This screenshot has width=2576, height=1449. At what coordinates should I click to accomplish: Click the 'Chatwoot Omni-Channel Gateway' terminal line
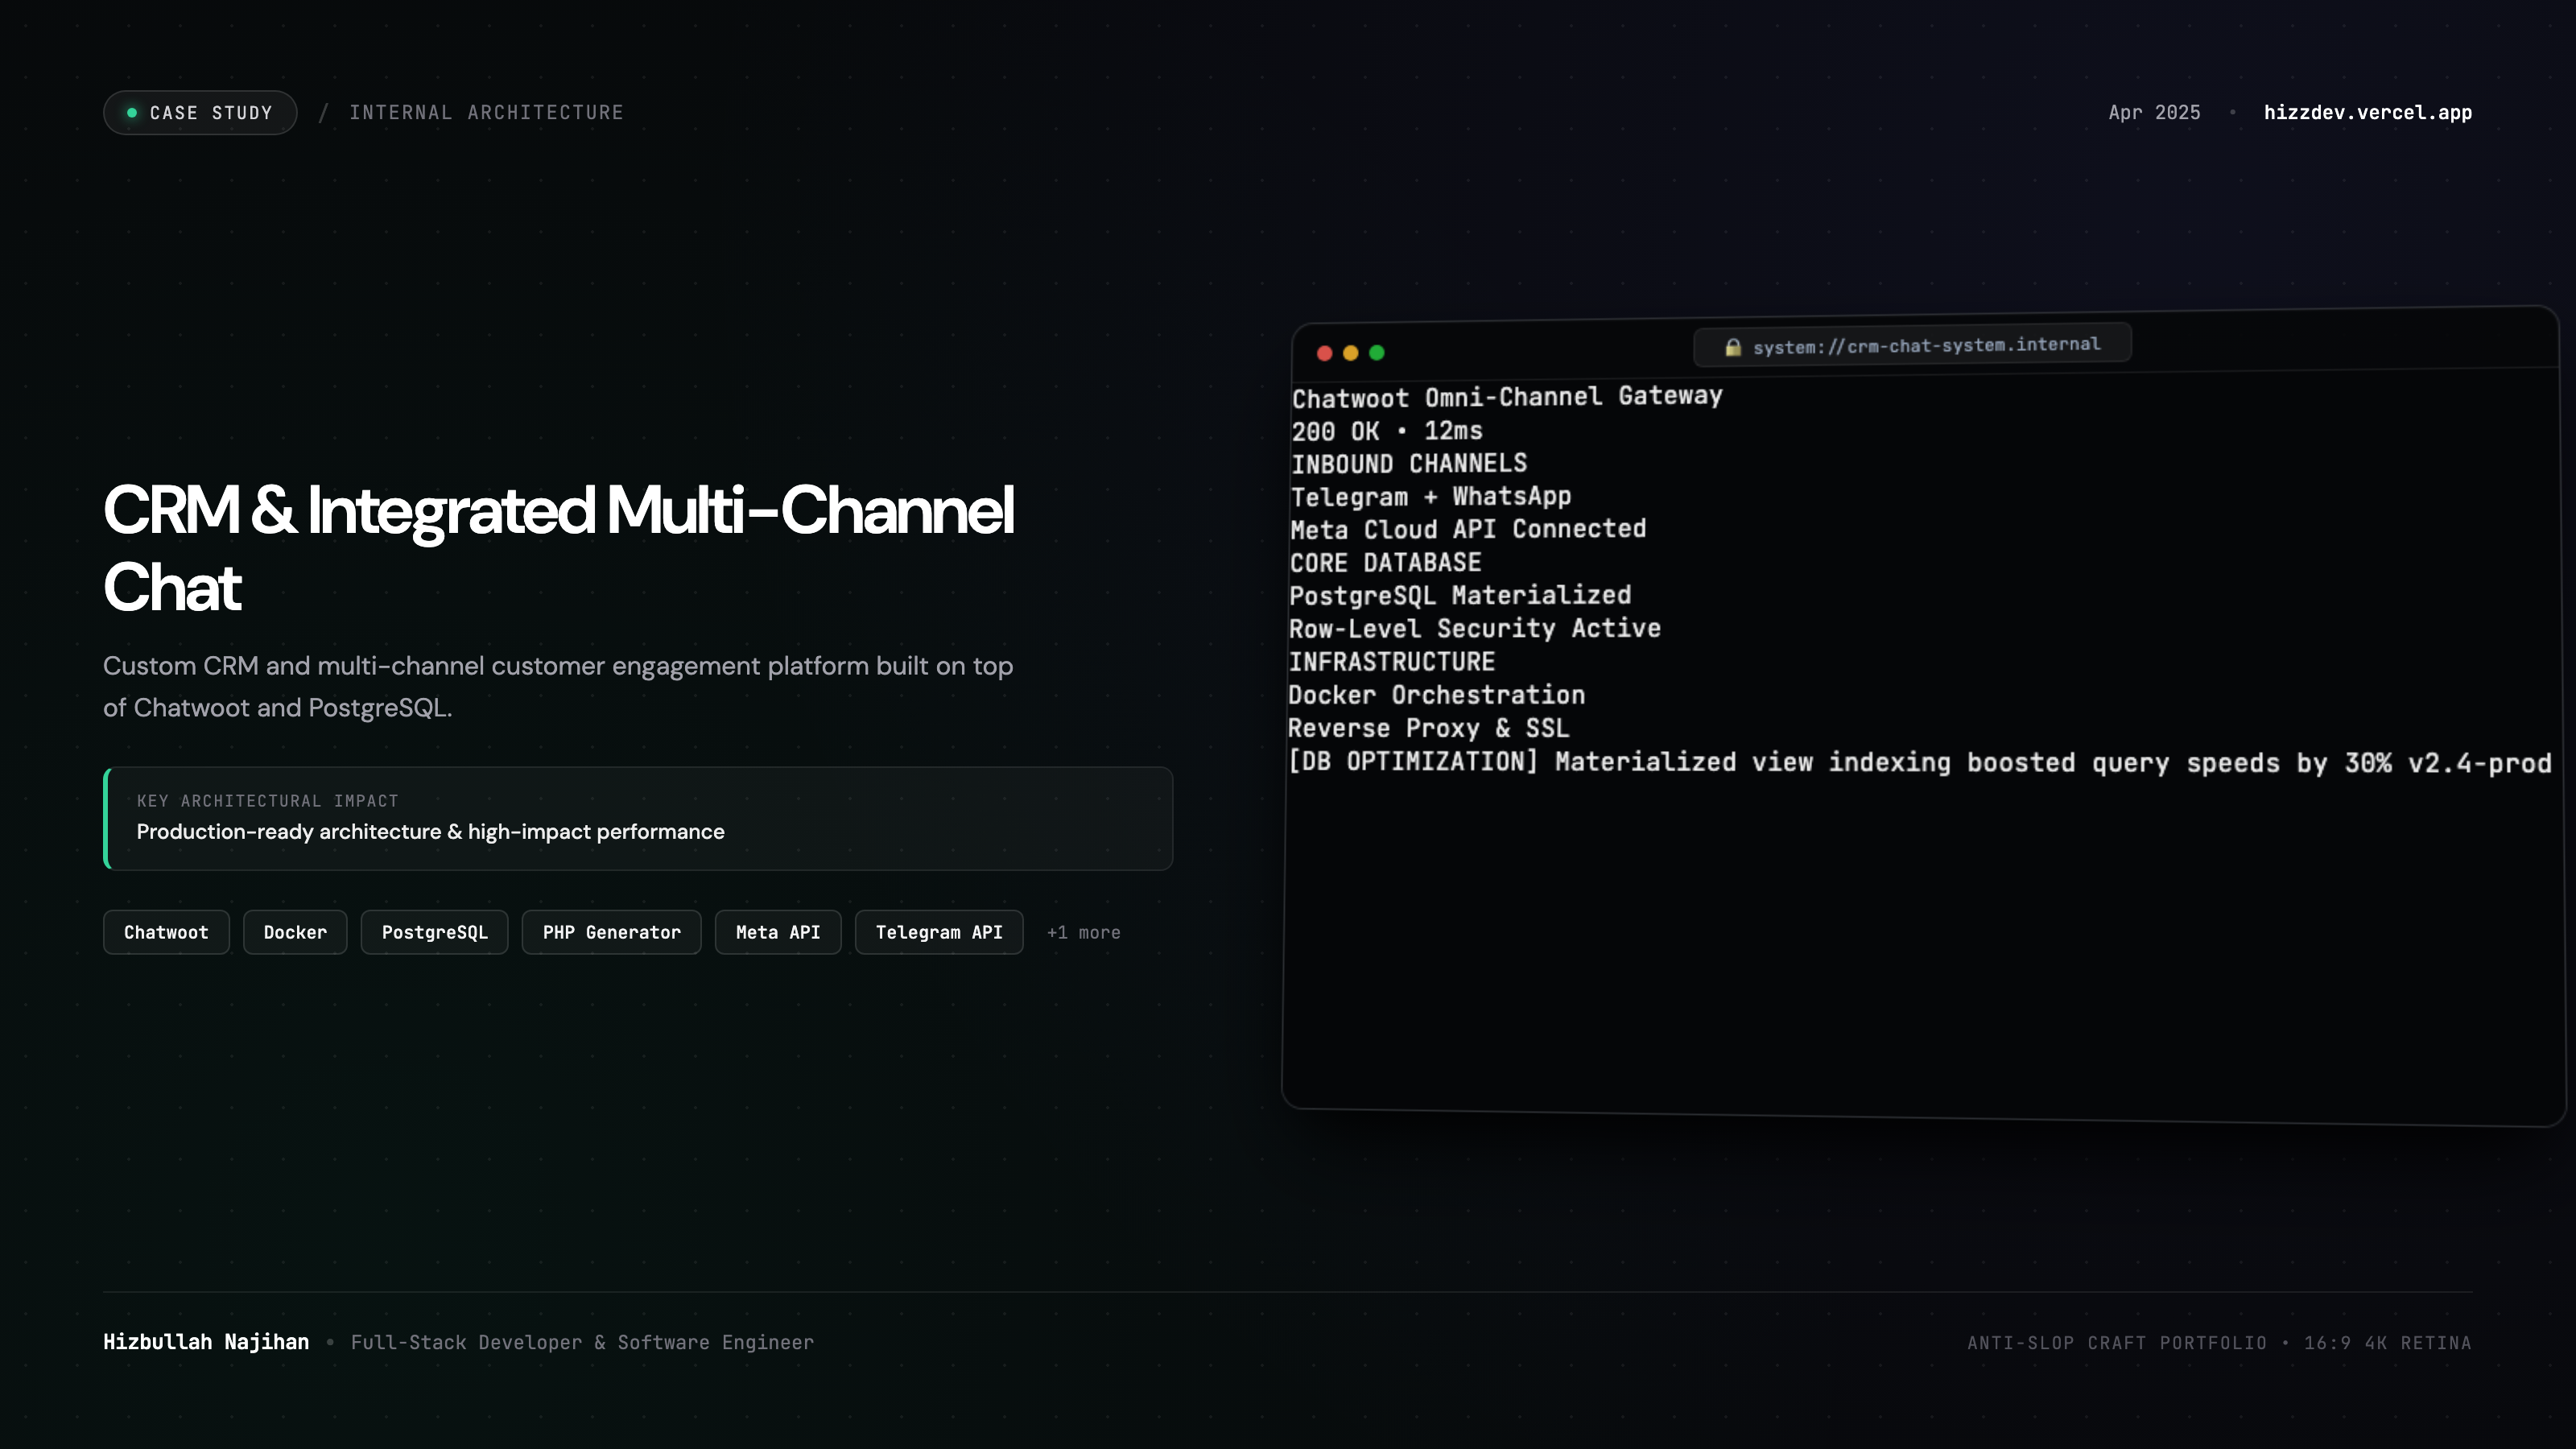coord(1507,397)
